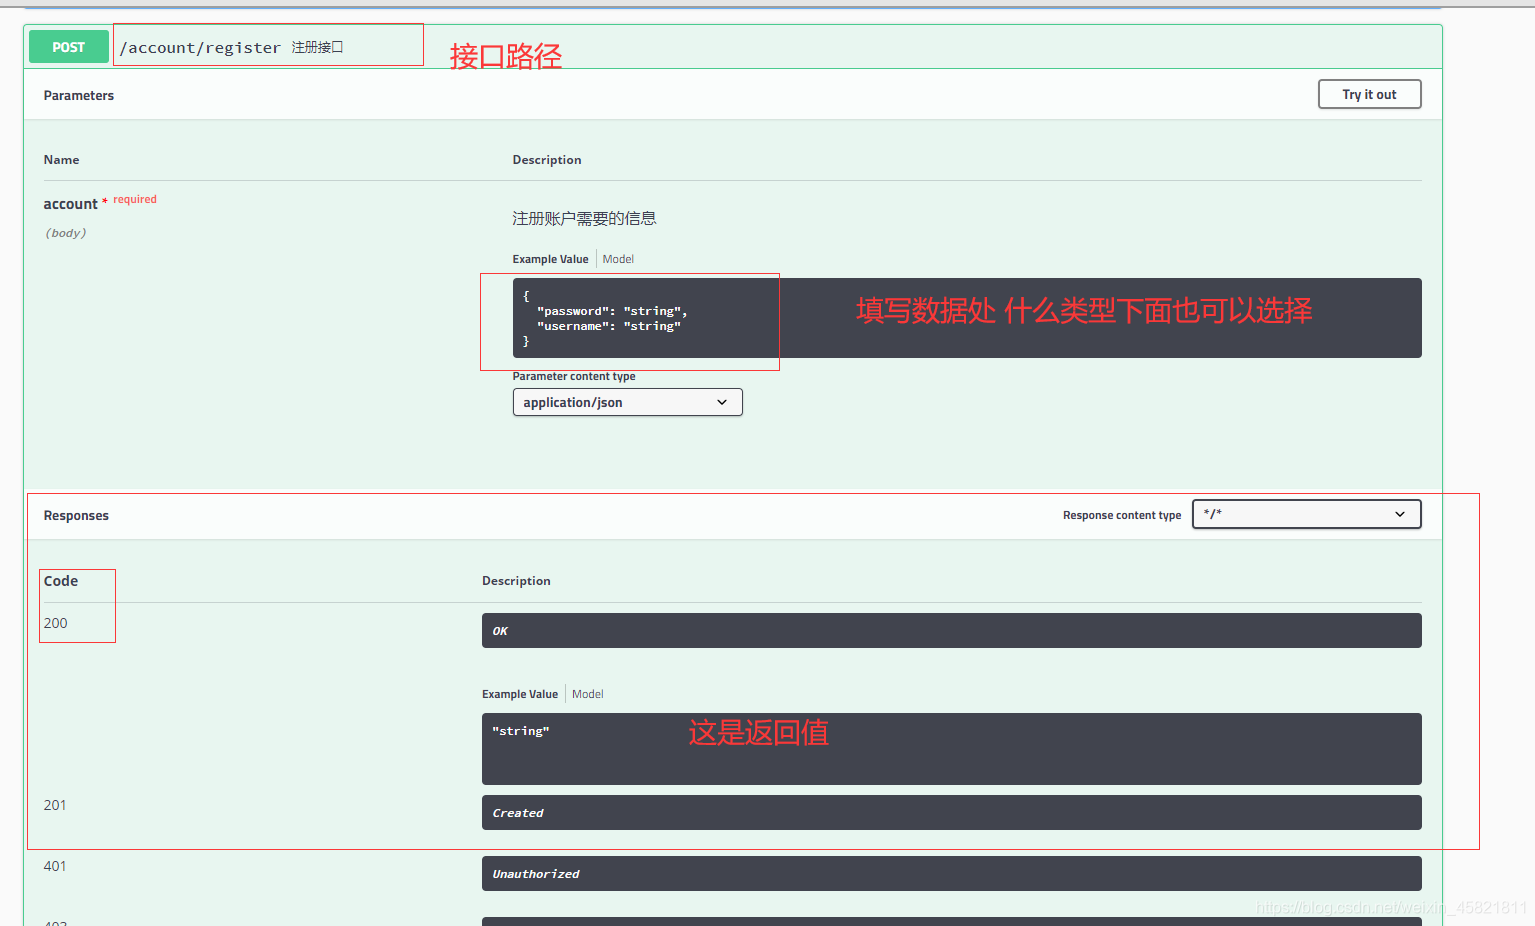The width and height of the screenshot is (1535, 926).
Task: Click the 201 response code
Action: coord(55,805)
